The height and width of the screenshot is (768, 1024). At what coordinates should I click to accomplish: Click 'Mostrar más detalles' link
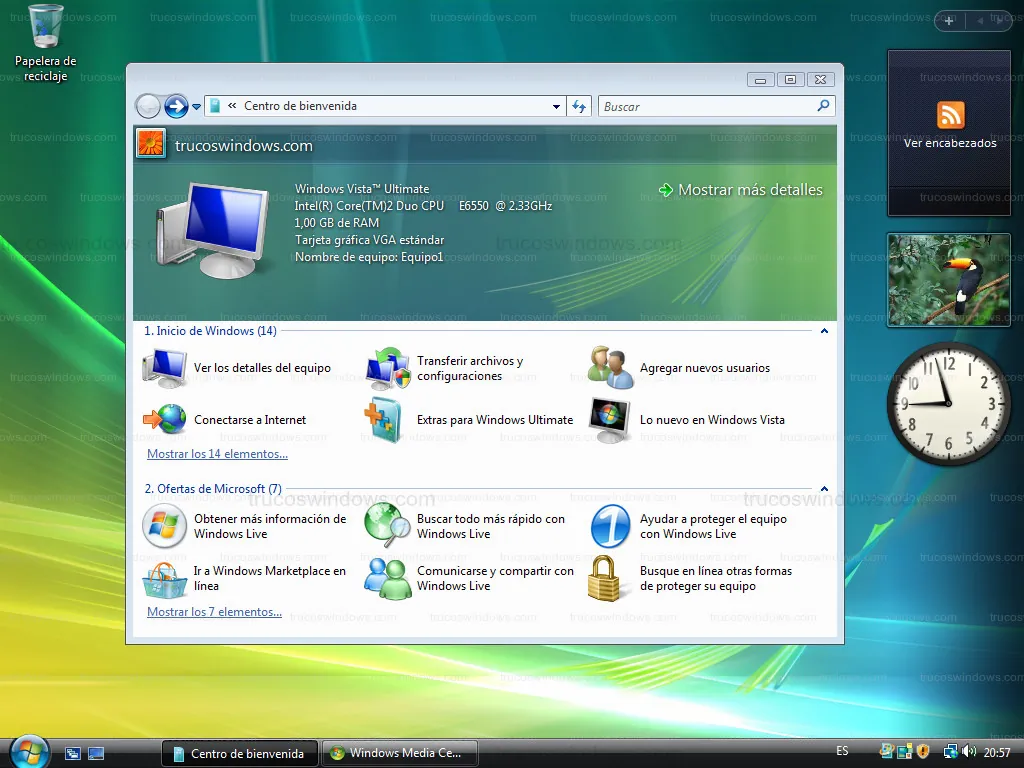click(x=750, y=190)
